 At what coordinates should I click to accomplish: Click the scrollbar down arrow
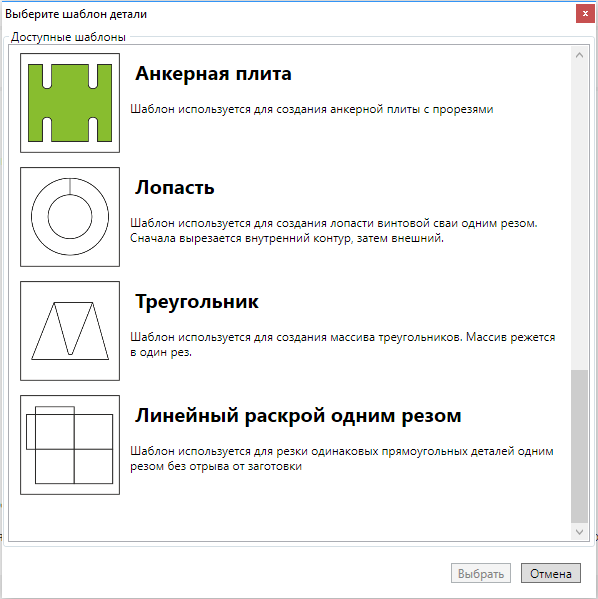click(579, 532)
